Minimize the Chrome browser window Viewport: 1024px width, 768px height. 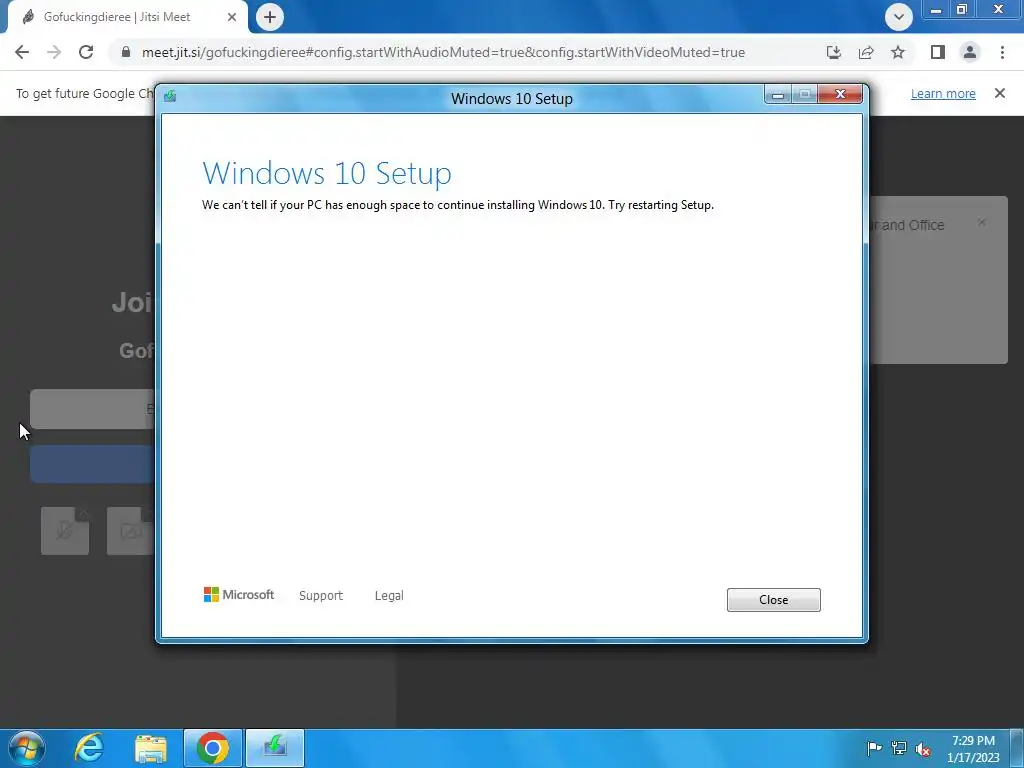(x=936, y=10)
